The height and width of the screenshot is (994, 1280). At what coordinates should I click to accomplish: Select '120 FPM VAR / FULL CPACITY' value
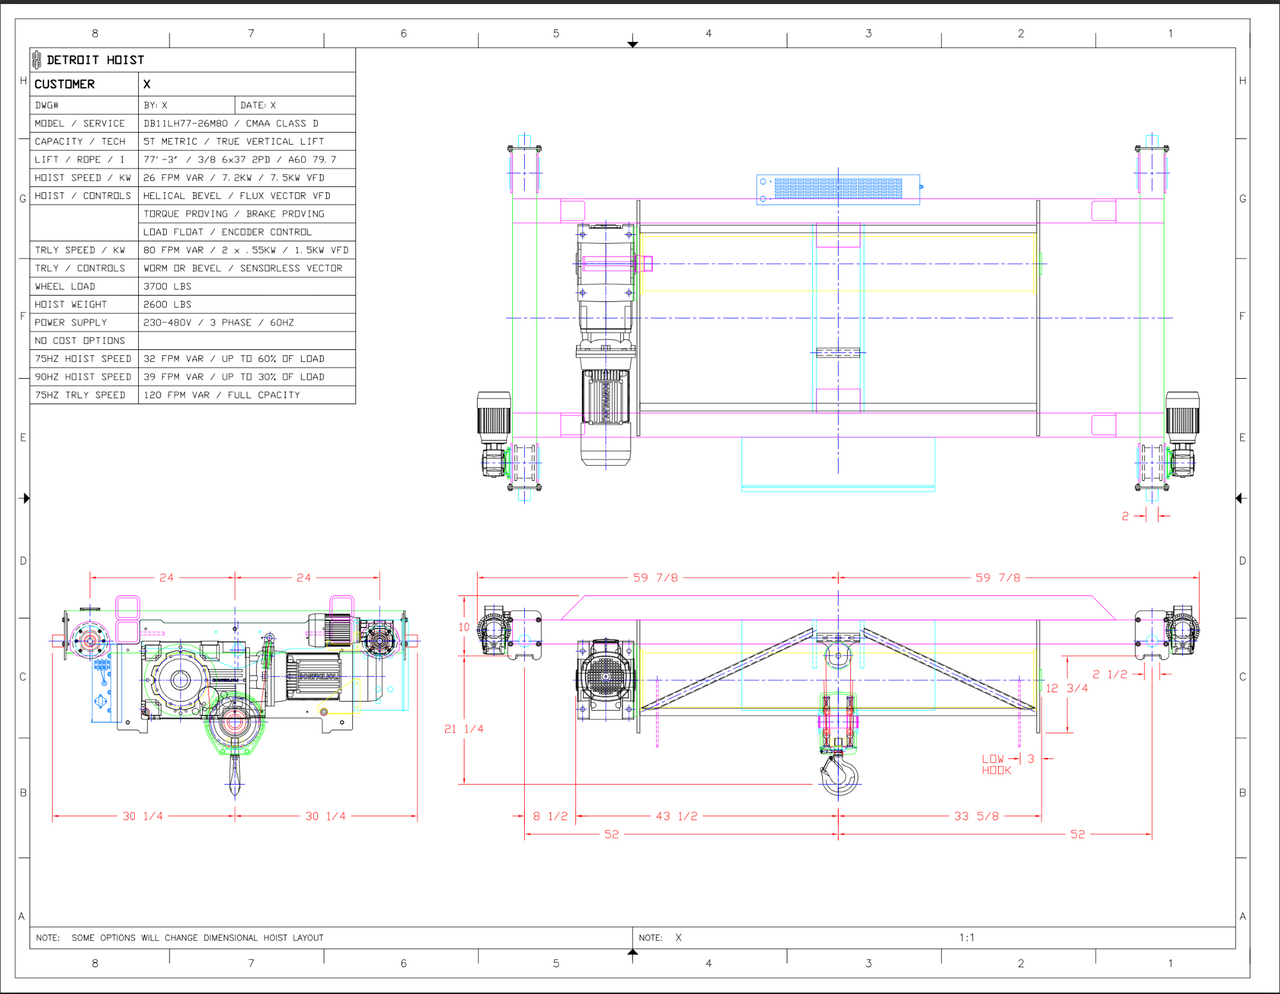[x=222, y=395]
